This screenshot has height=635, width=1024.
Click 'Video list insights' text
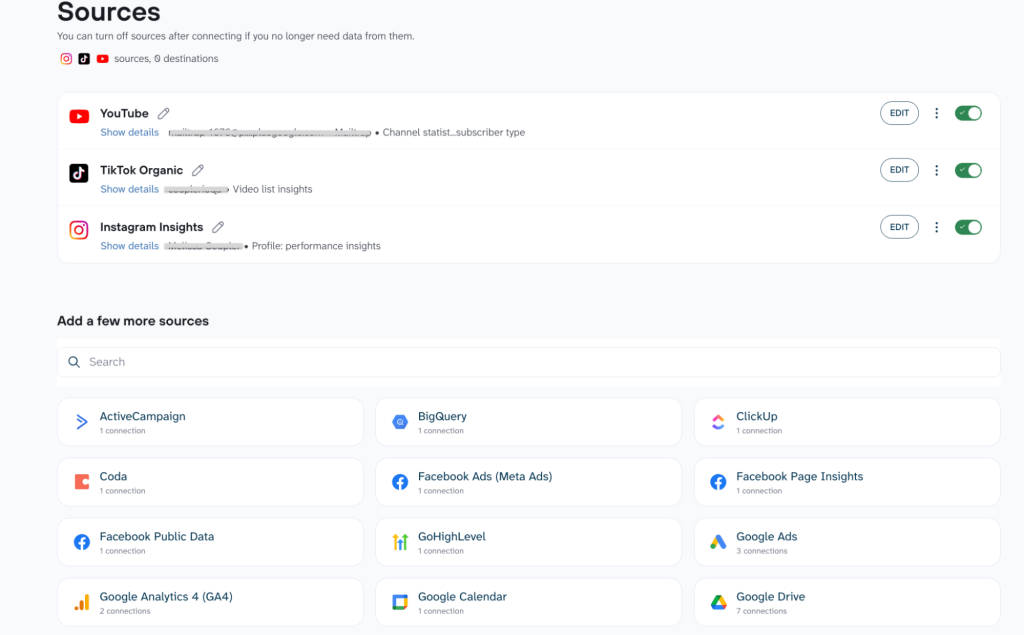click(x=272, y=189)
